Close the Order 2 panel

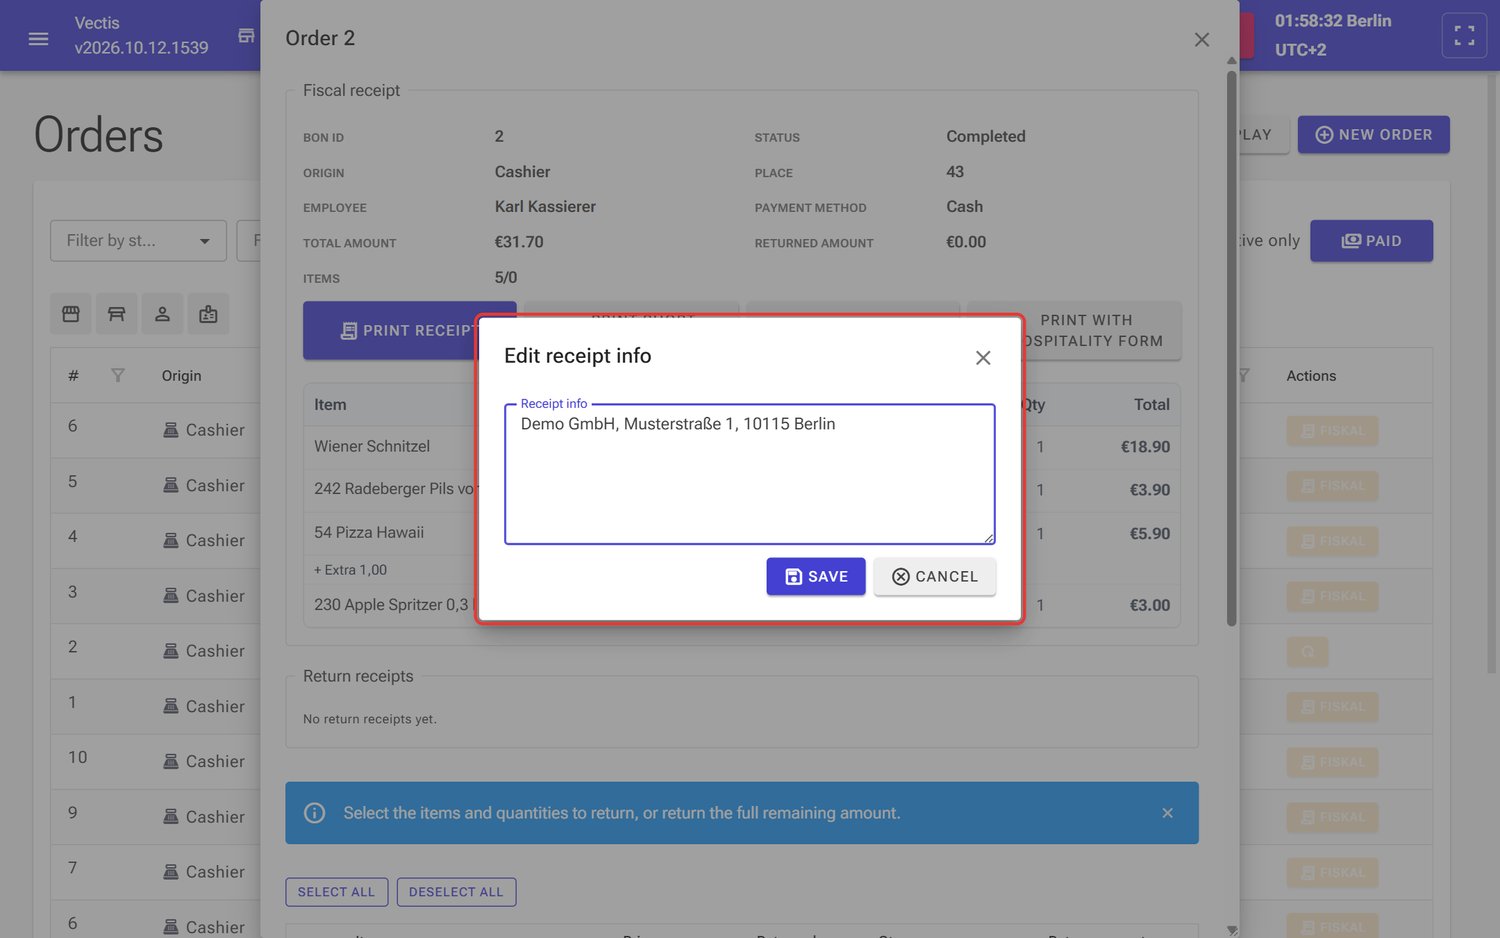pyautogui.click(x=1202, y=39)
